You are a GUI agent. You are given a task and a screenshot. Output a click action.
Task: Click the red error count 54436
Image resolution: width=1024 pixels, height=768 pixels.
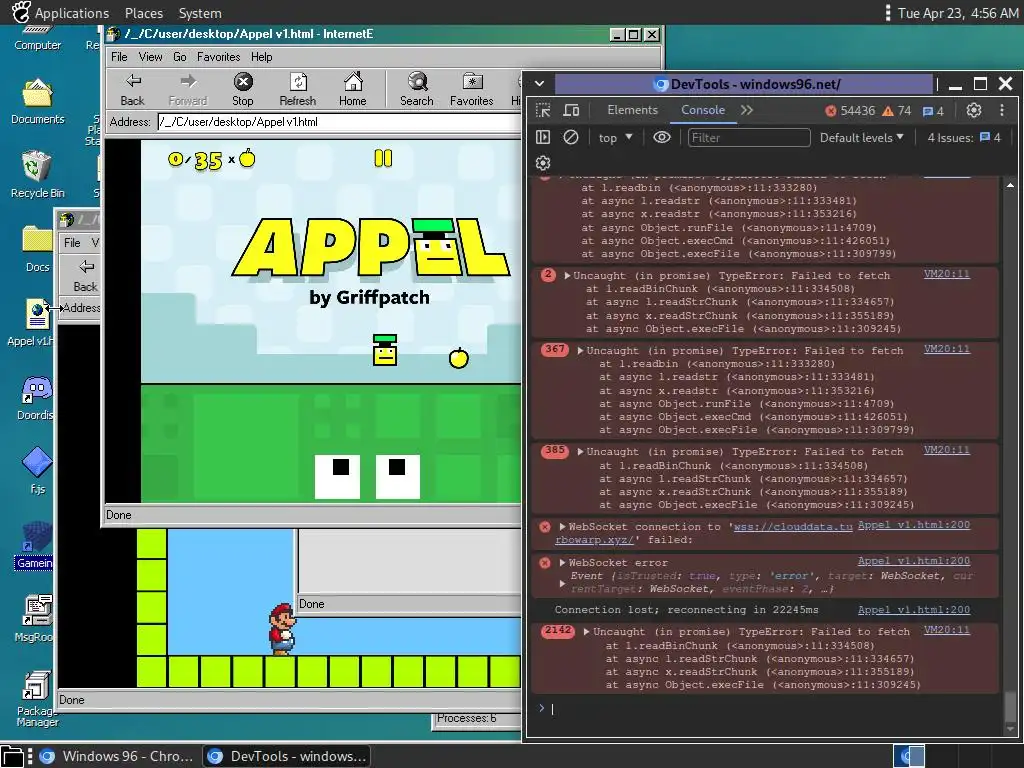[x=850, y=111]
